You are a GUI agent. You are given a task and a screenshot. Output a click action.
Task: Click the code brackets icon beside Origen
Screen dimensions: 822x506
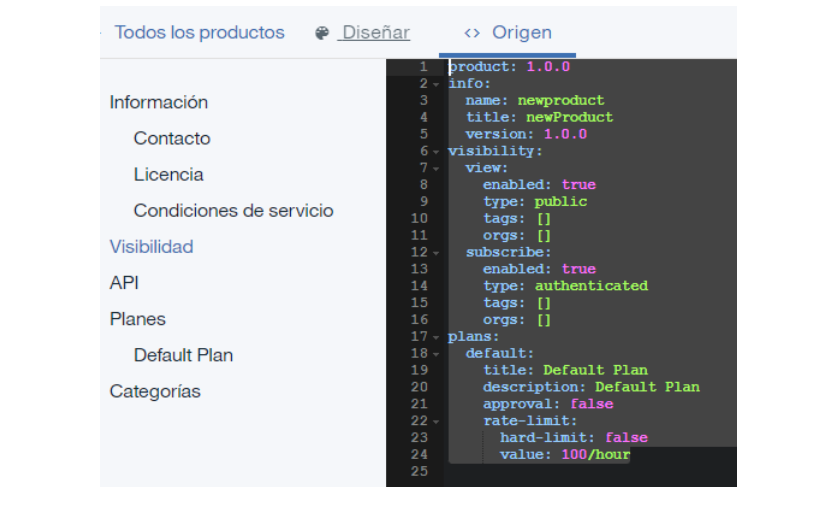472,33
